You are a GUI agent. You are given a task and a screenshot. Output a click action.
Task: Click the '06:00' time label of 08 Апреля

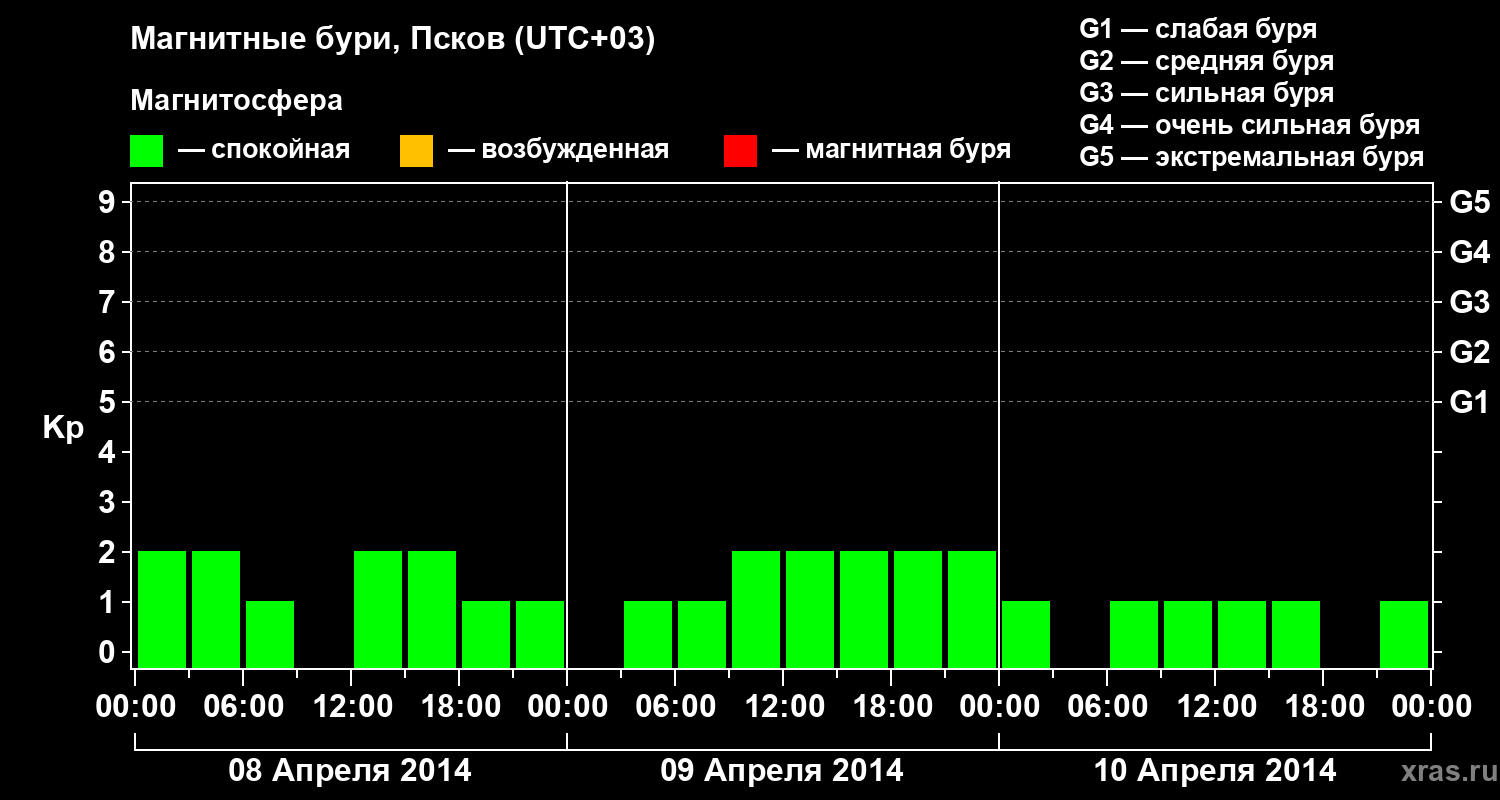pos(243,706)
